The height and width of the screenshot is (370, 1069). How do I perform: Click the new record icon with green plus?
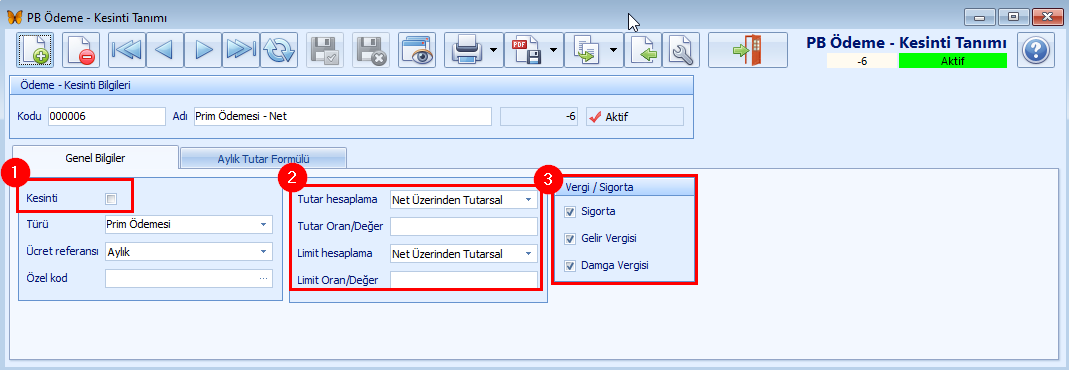(35, 50)
